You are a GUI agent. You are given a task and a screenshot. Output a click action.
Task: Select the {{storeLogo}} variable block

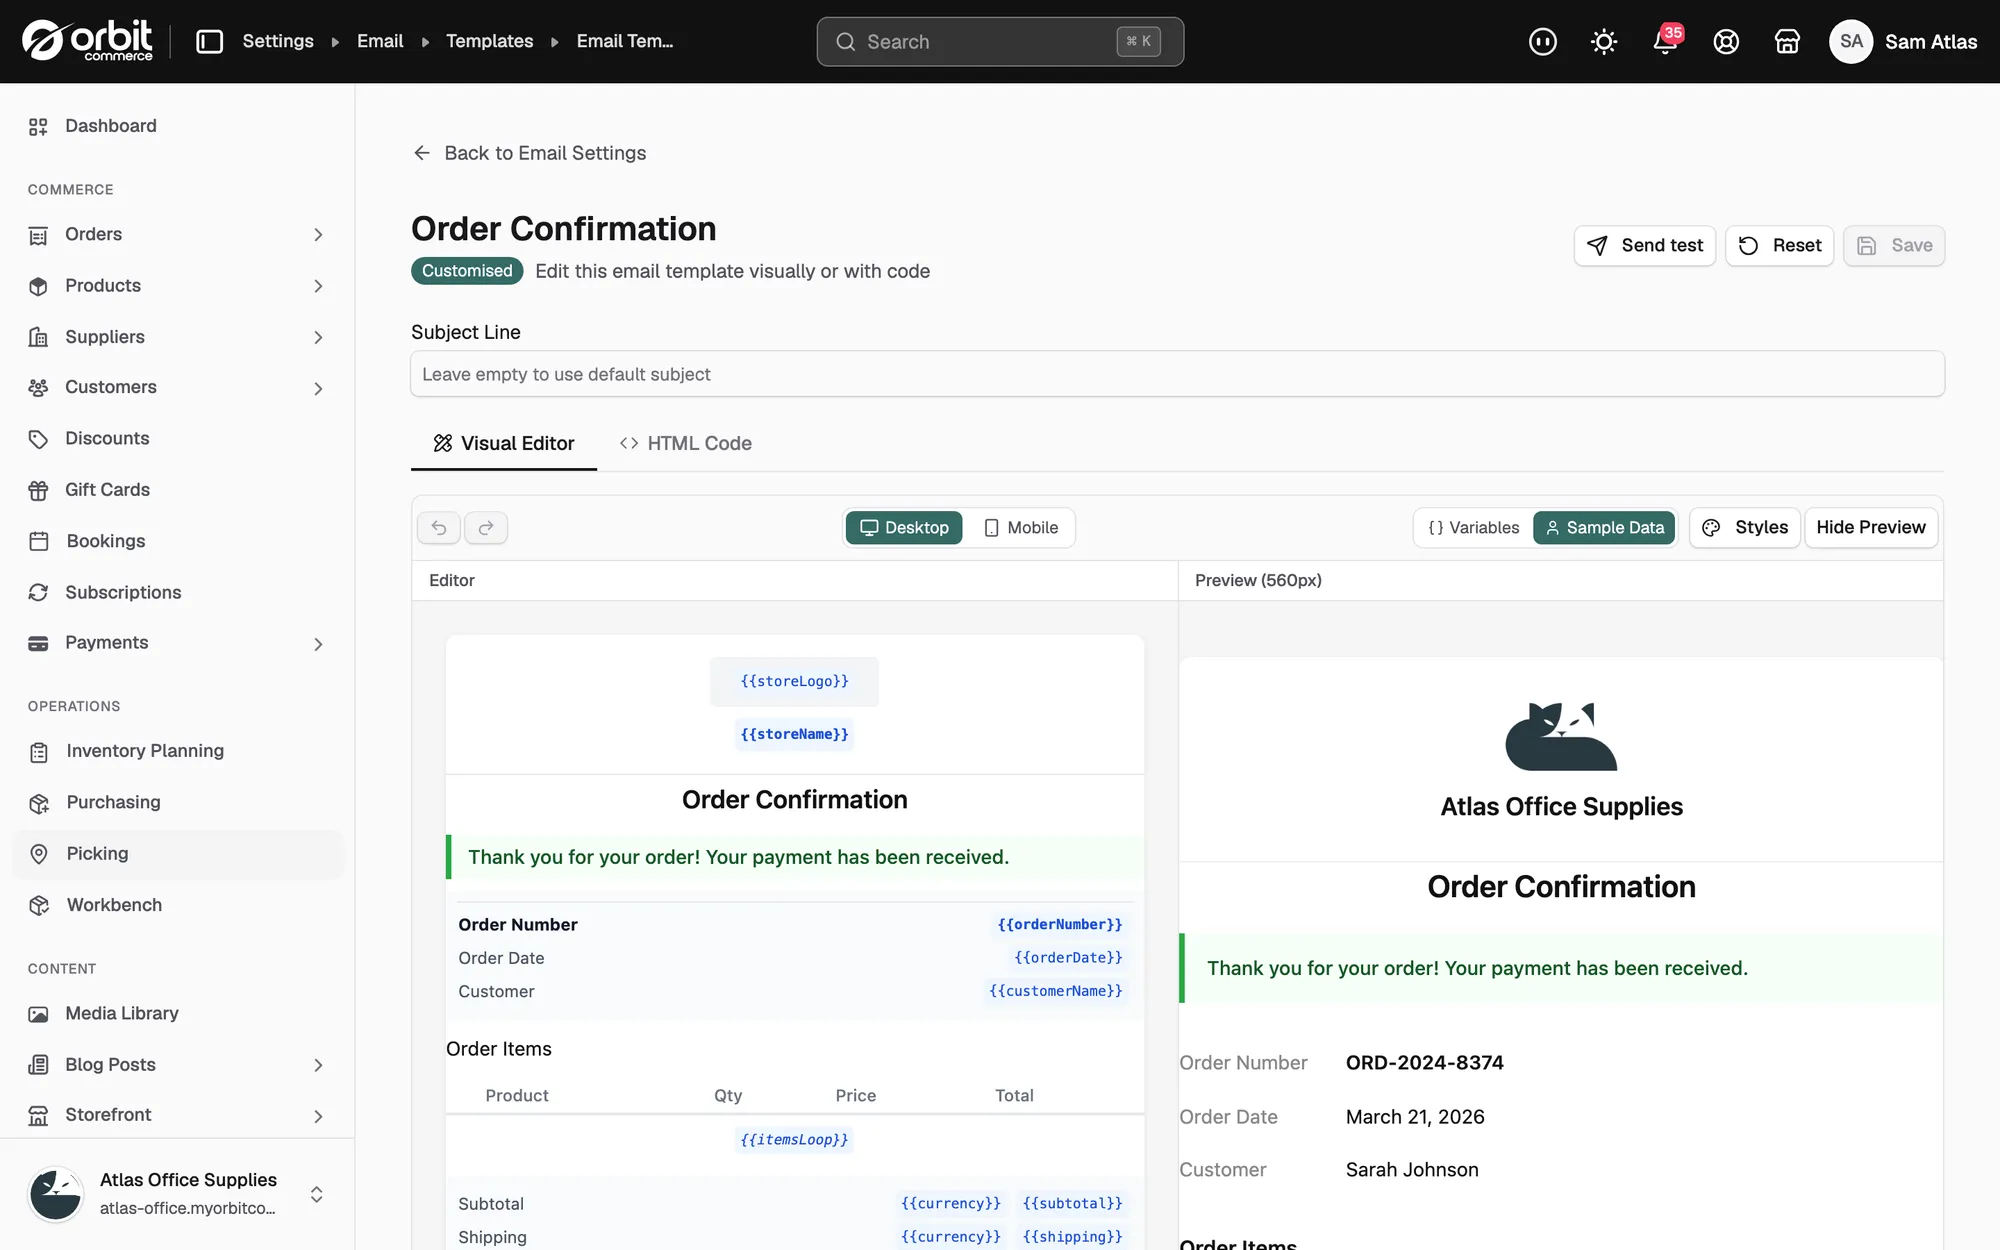794,681
